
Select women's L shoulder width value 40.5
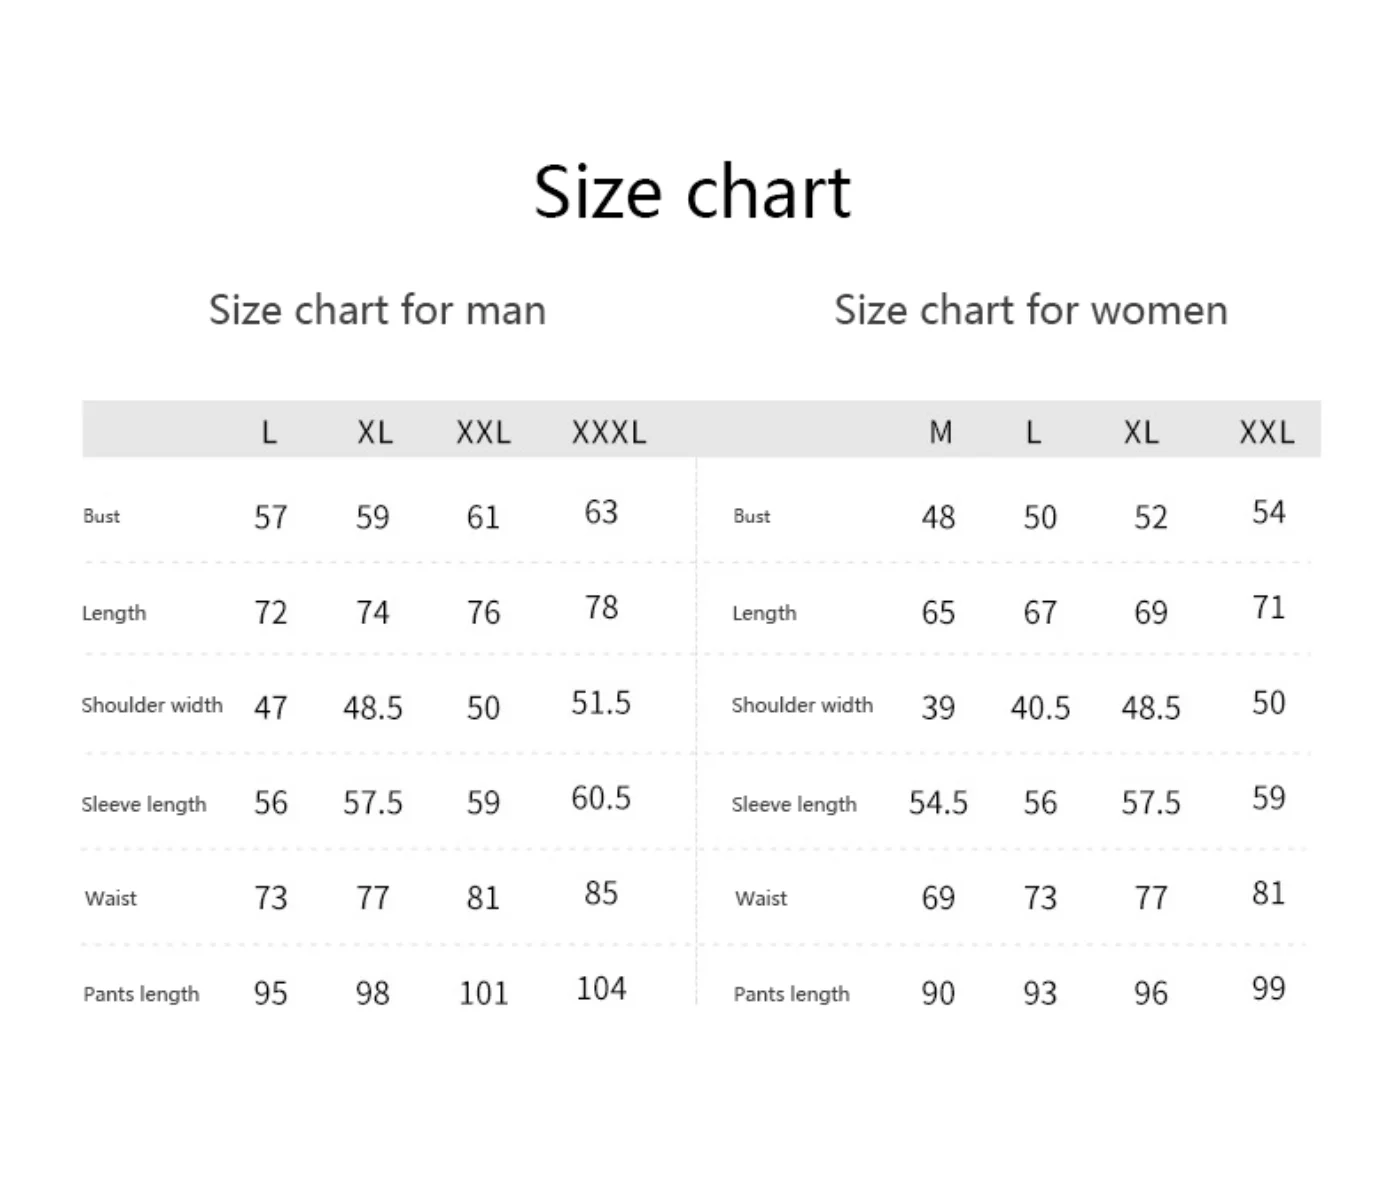[1040, 708]
